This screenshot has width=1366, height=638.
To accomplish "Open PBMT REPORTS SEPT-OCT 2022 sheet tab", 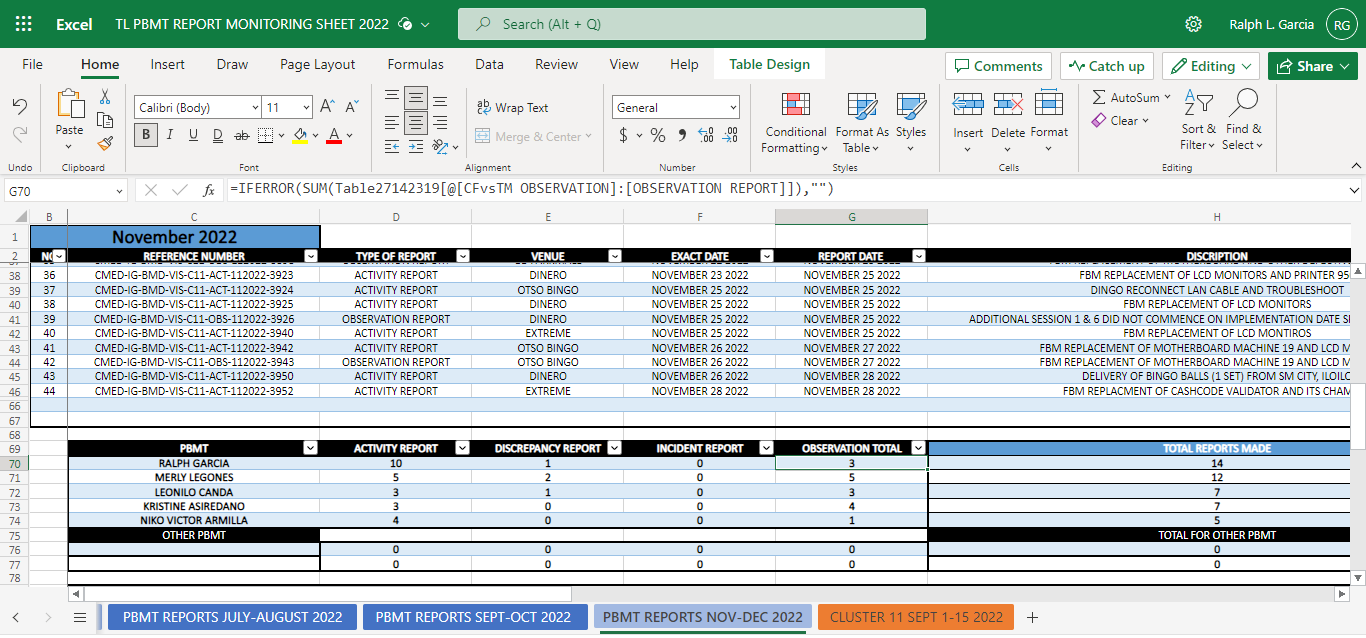I will click(473, 617).
